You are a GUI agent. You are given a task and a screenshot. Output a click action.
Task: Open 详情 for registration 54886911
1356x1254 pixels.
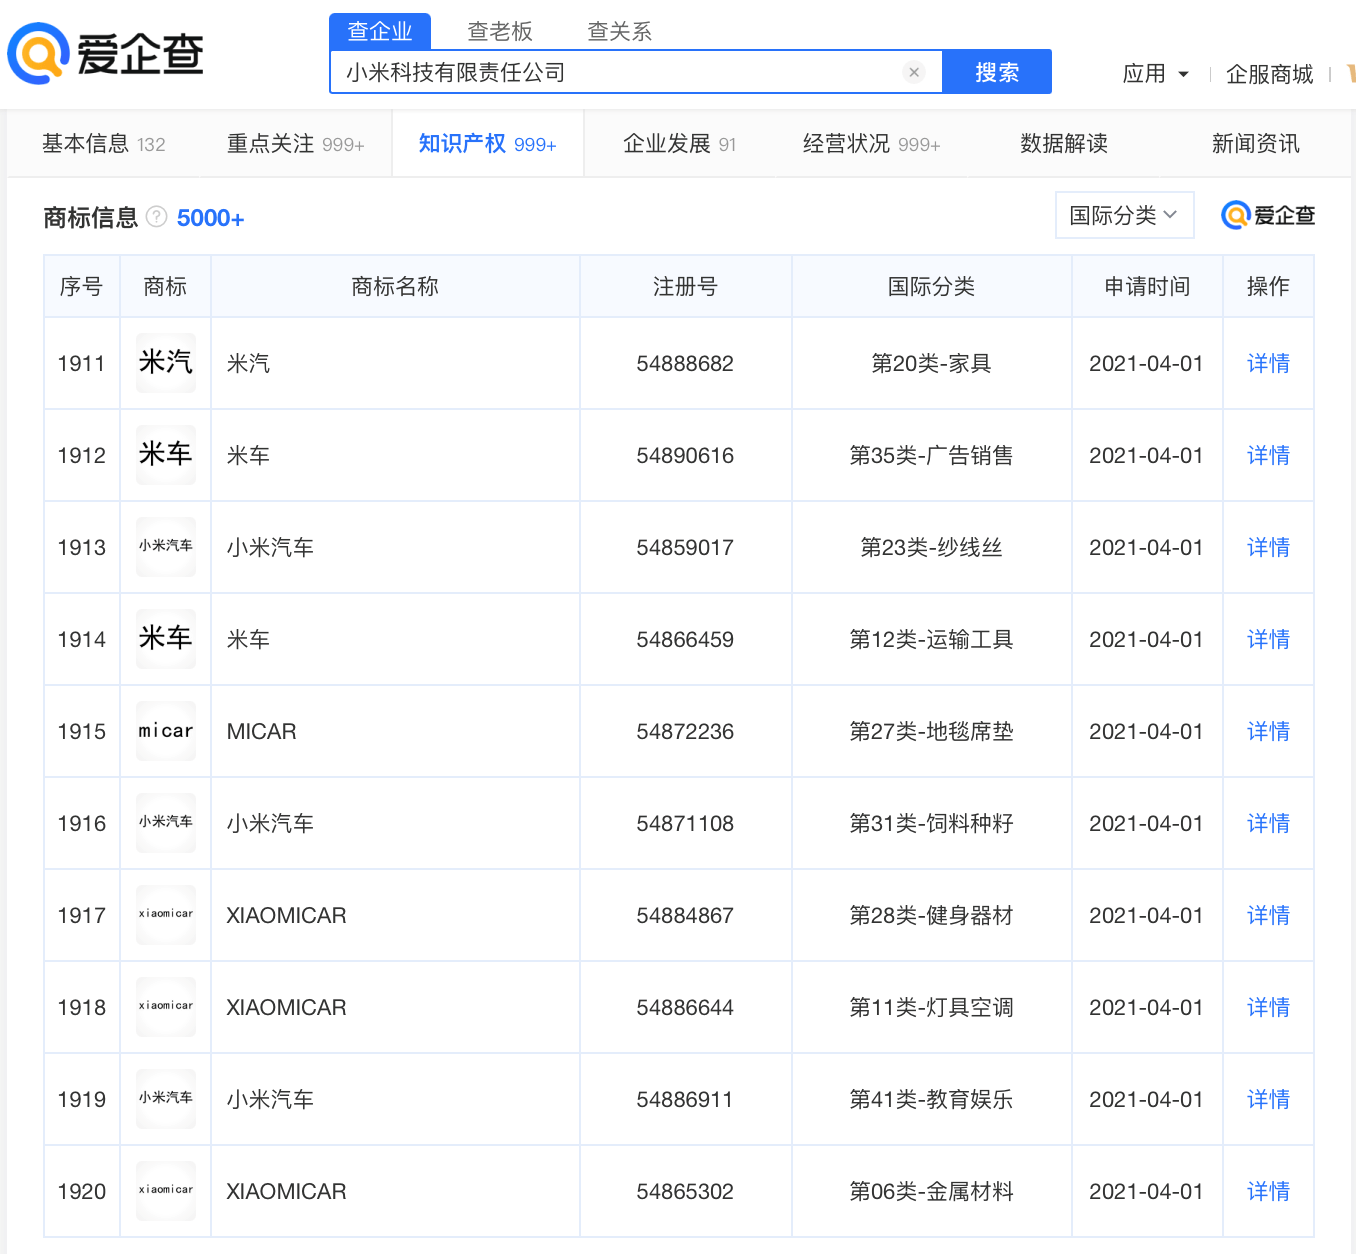coord(1268,1099)
